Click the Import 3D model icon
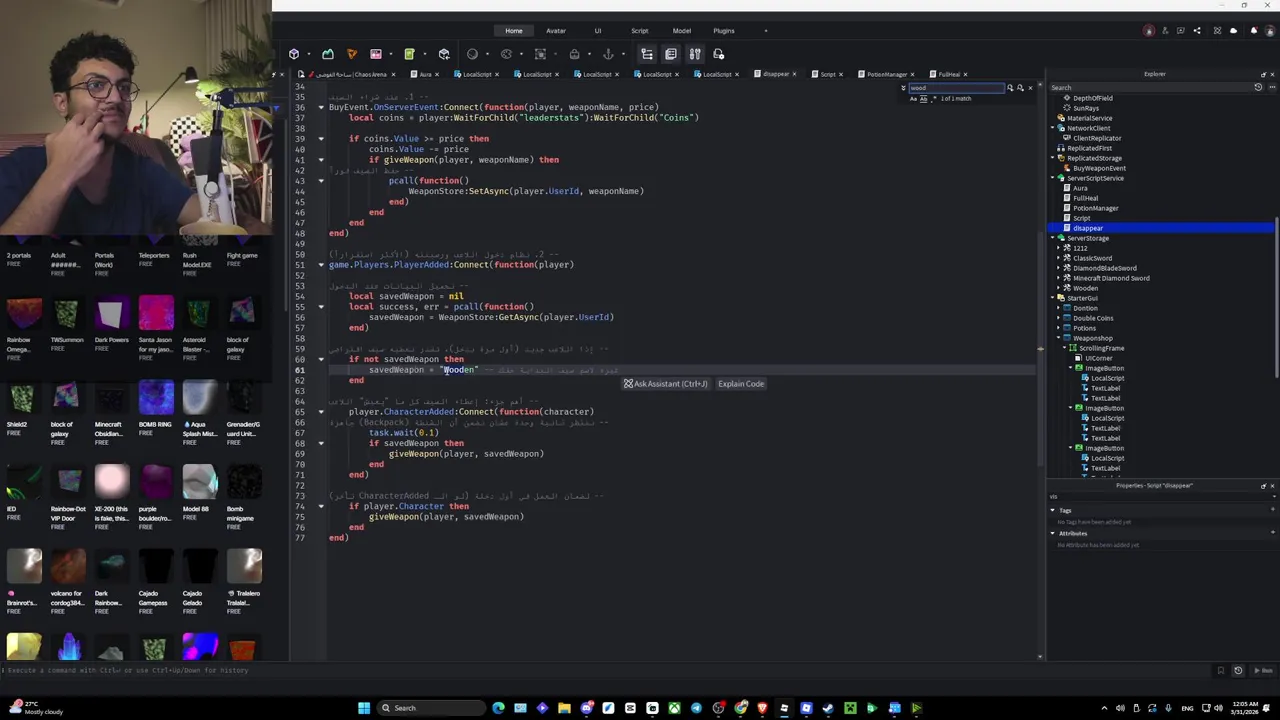The height and width of the screenshot is (720, 1280). click(444, 54)
